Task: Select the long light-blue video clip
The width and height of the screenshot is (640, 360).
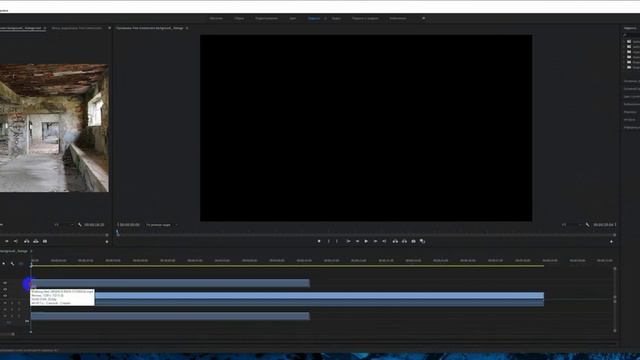Action: click(x=319, y=296)
